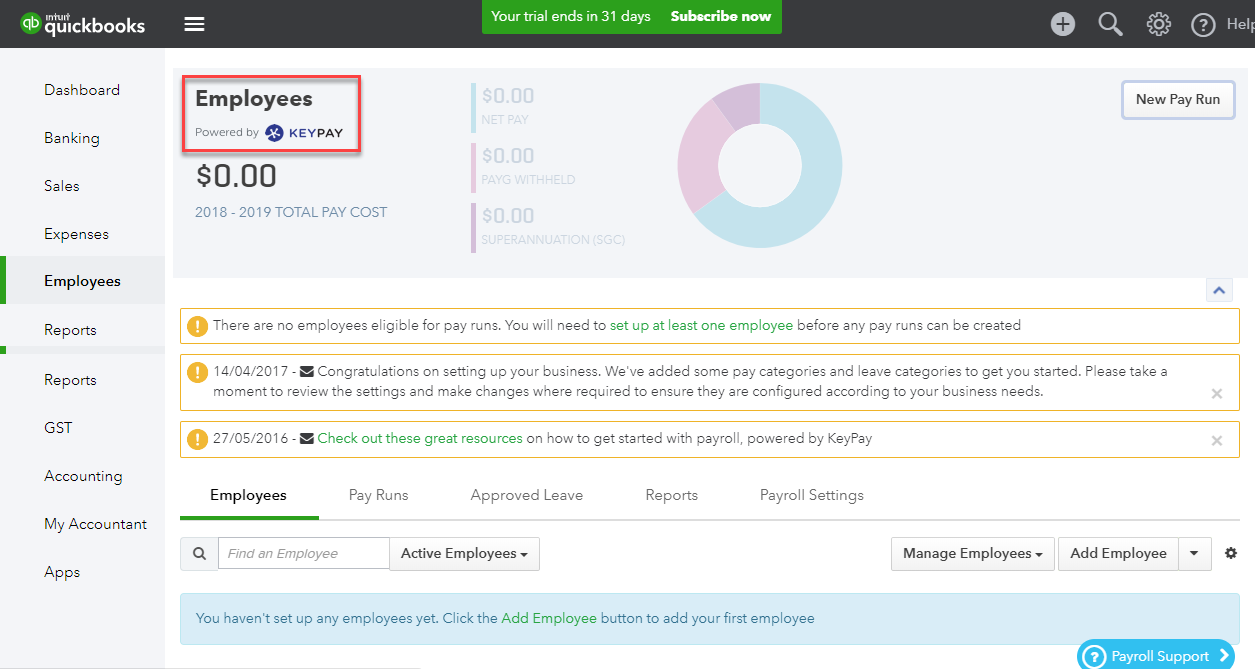The height and width of the screenshot is (669, 1255).
Task: Click warning icon on 27/05/2016 notice
Action: (x=198, y=438)
